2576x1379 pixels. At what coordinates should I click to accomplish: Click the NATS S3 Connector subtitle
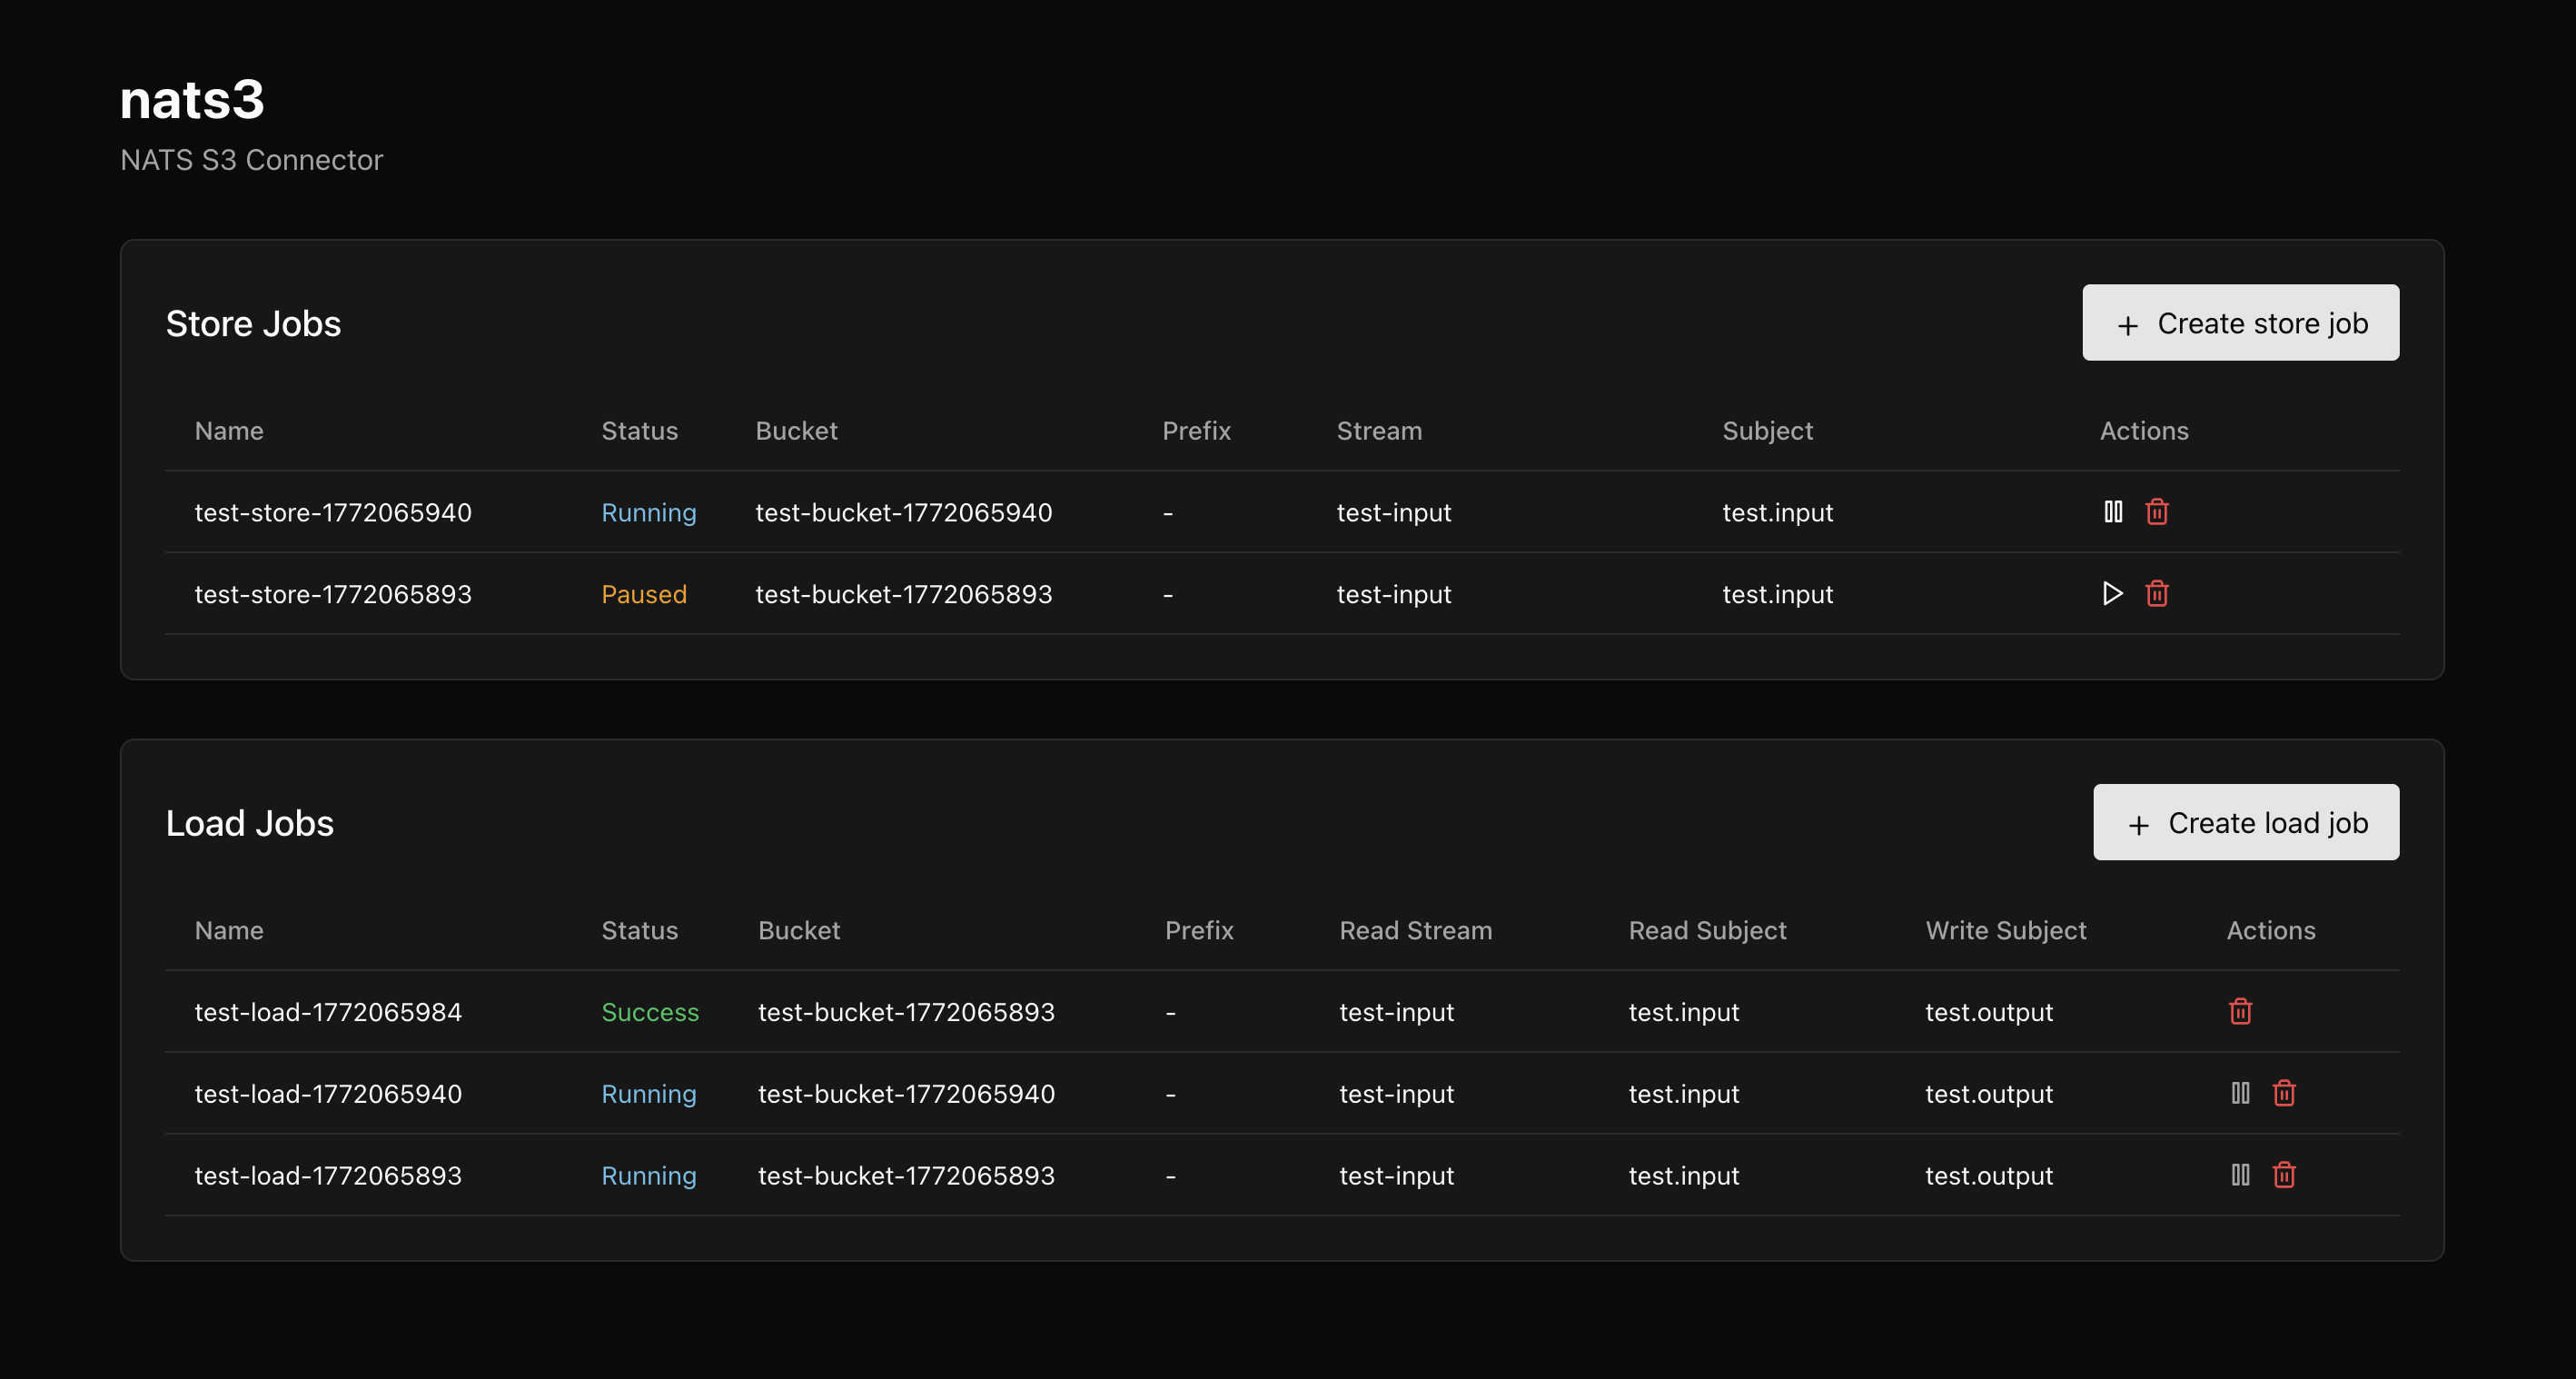point(251,159)
